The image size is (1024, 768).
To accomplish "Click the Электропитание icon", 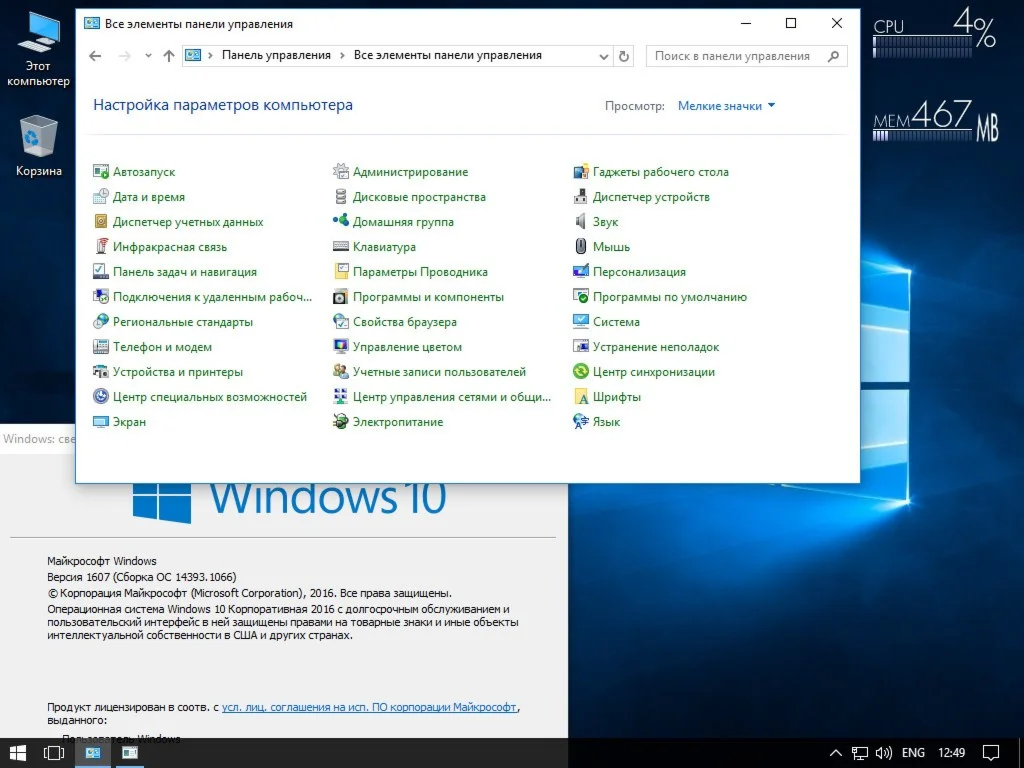I will pyautogui.click(x=341, y=422).
